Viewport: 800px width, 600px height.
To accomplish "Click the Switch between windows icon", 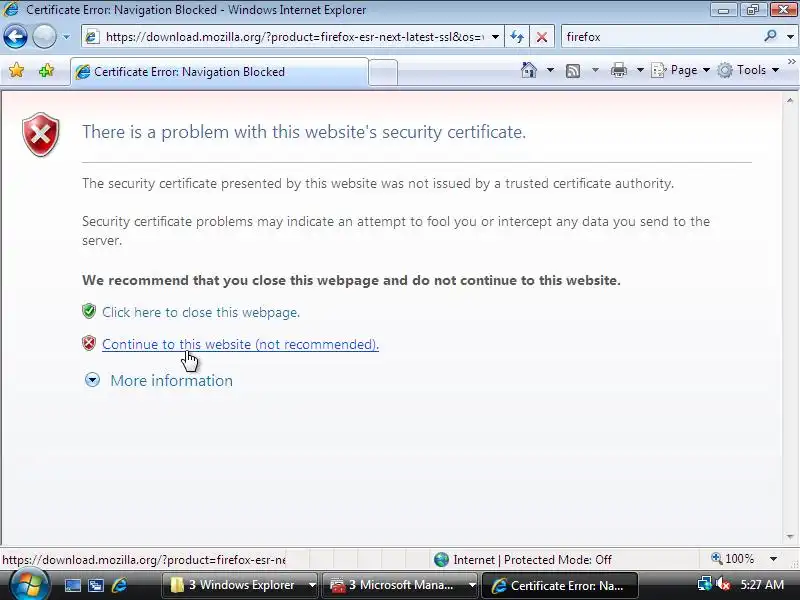I will pyautogui.click(x=96, y=585).
